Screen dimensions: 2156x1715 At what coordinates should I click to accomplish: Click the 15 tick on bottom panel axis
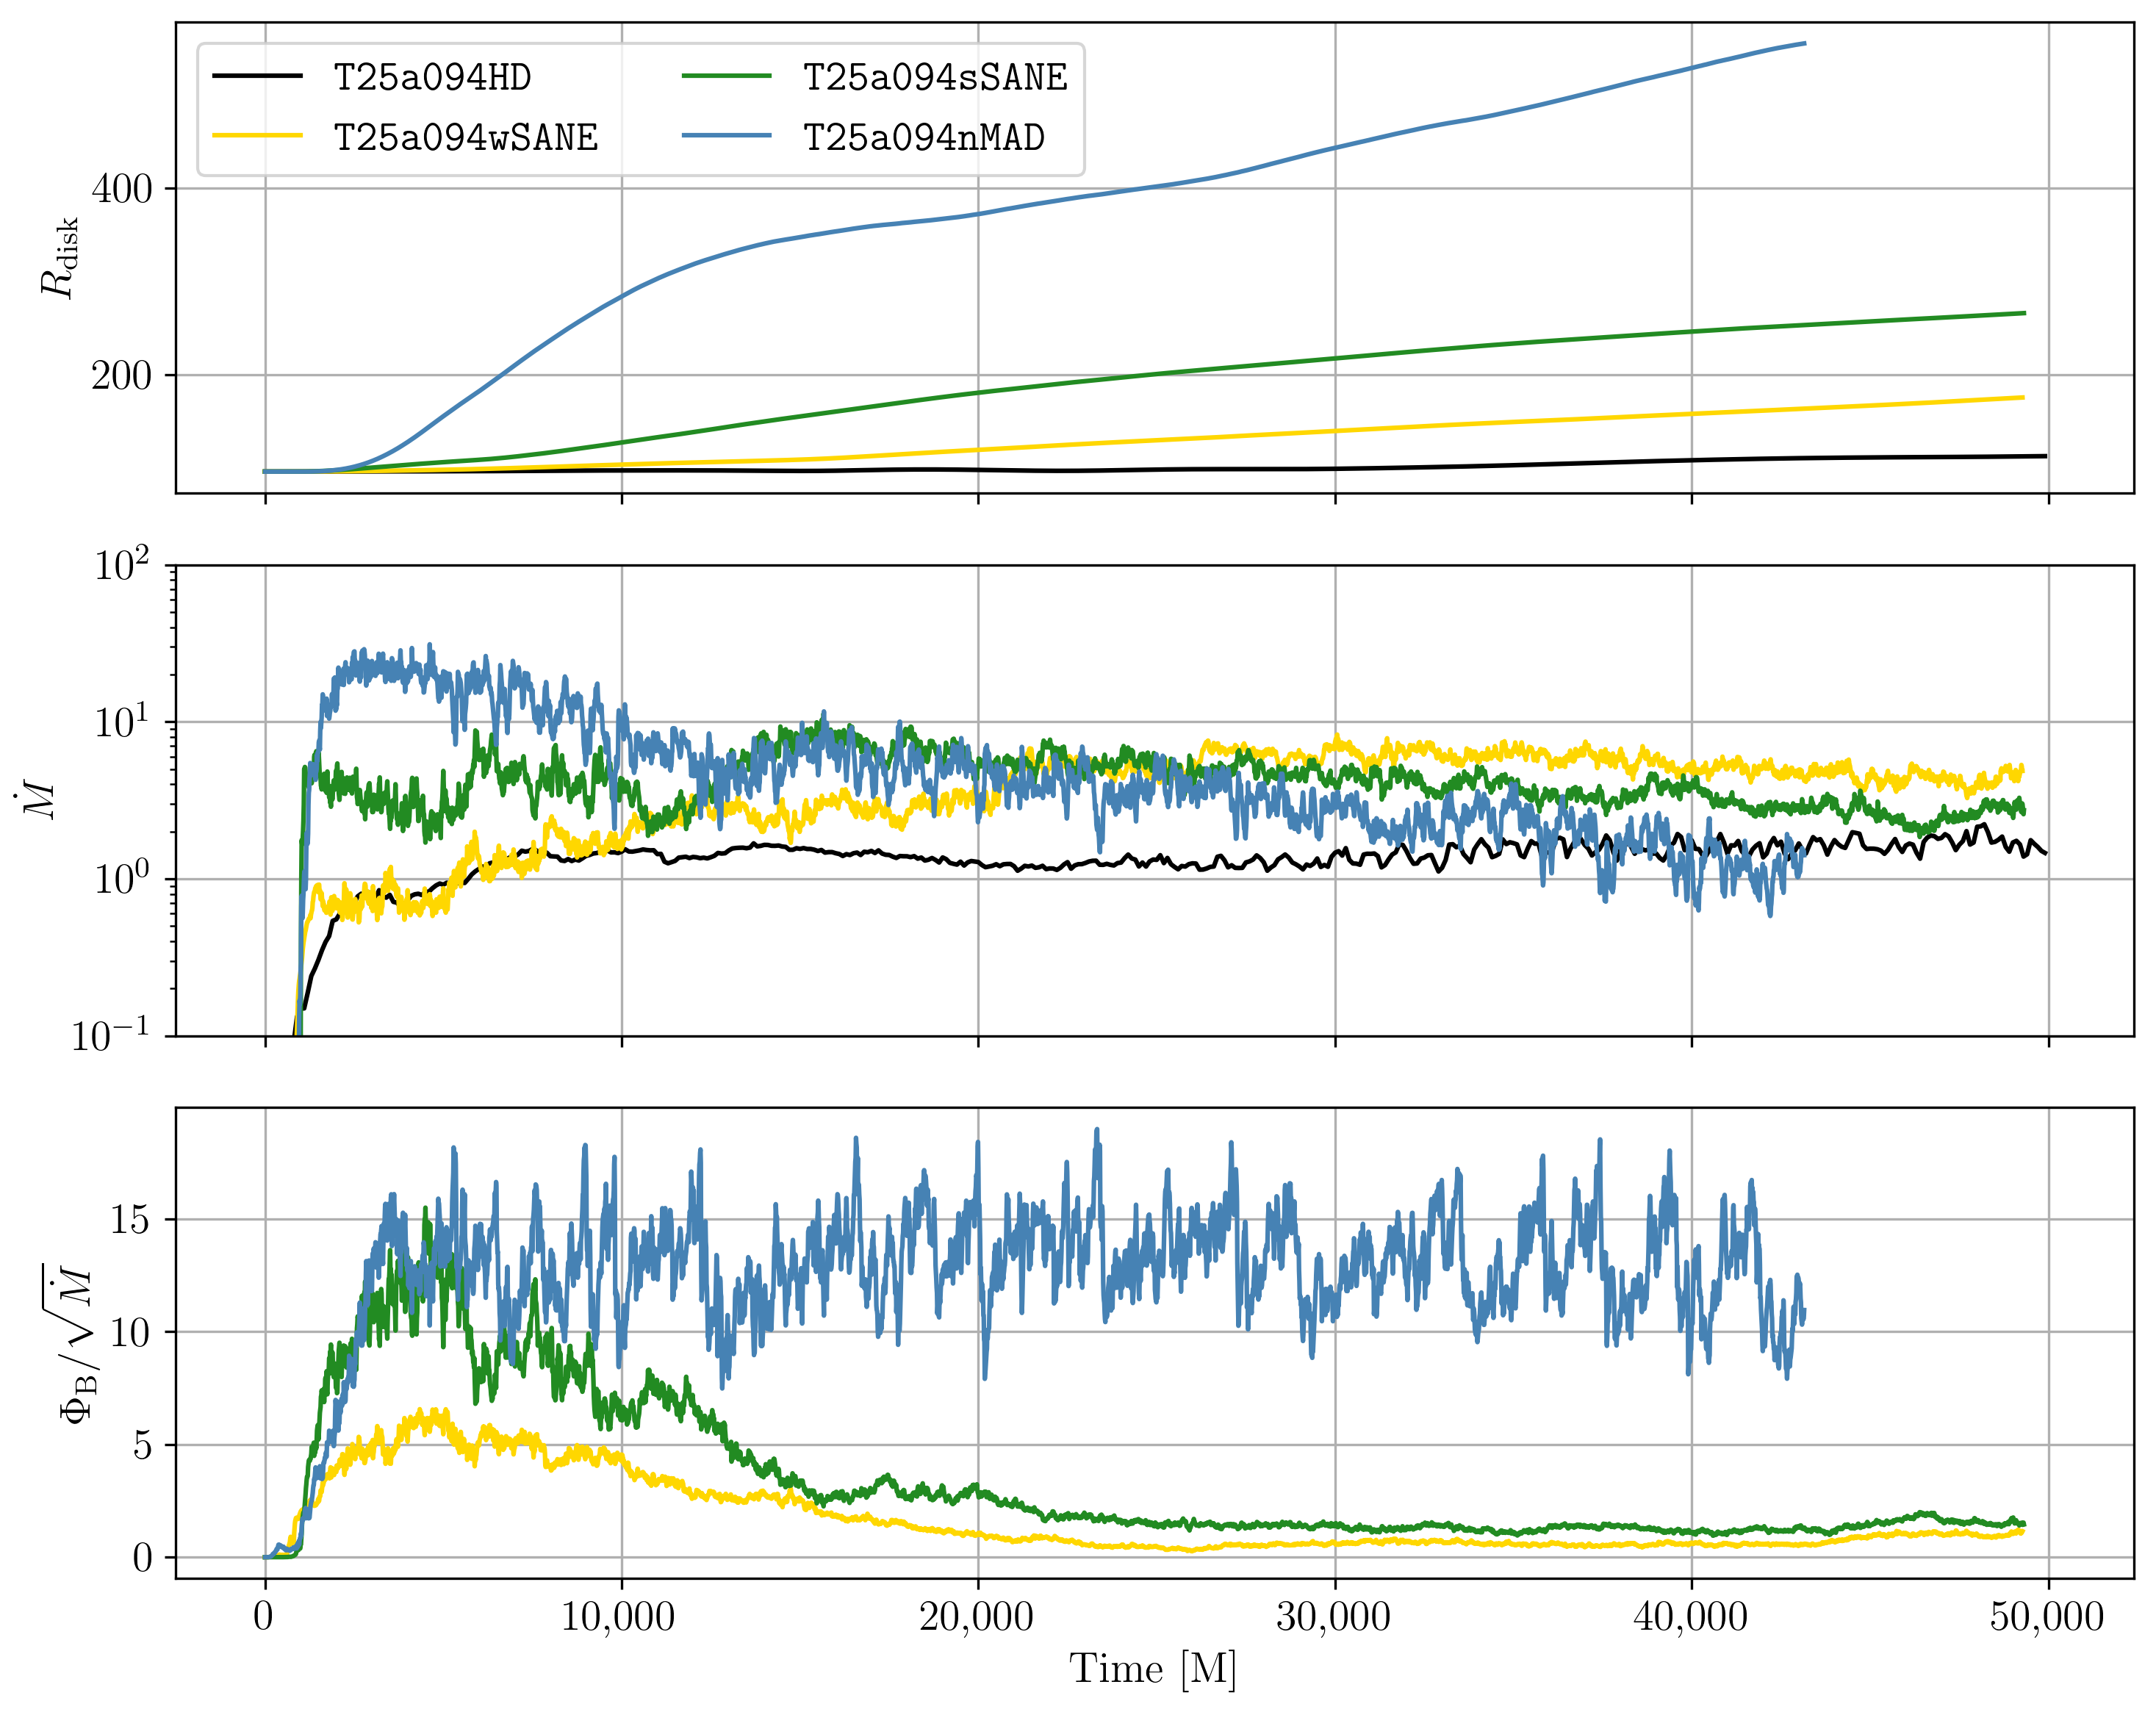130,1220
